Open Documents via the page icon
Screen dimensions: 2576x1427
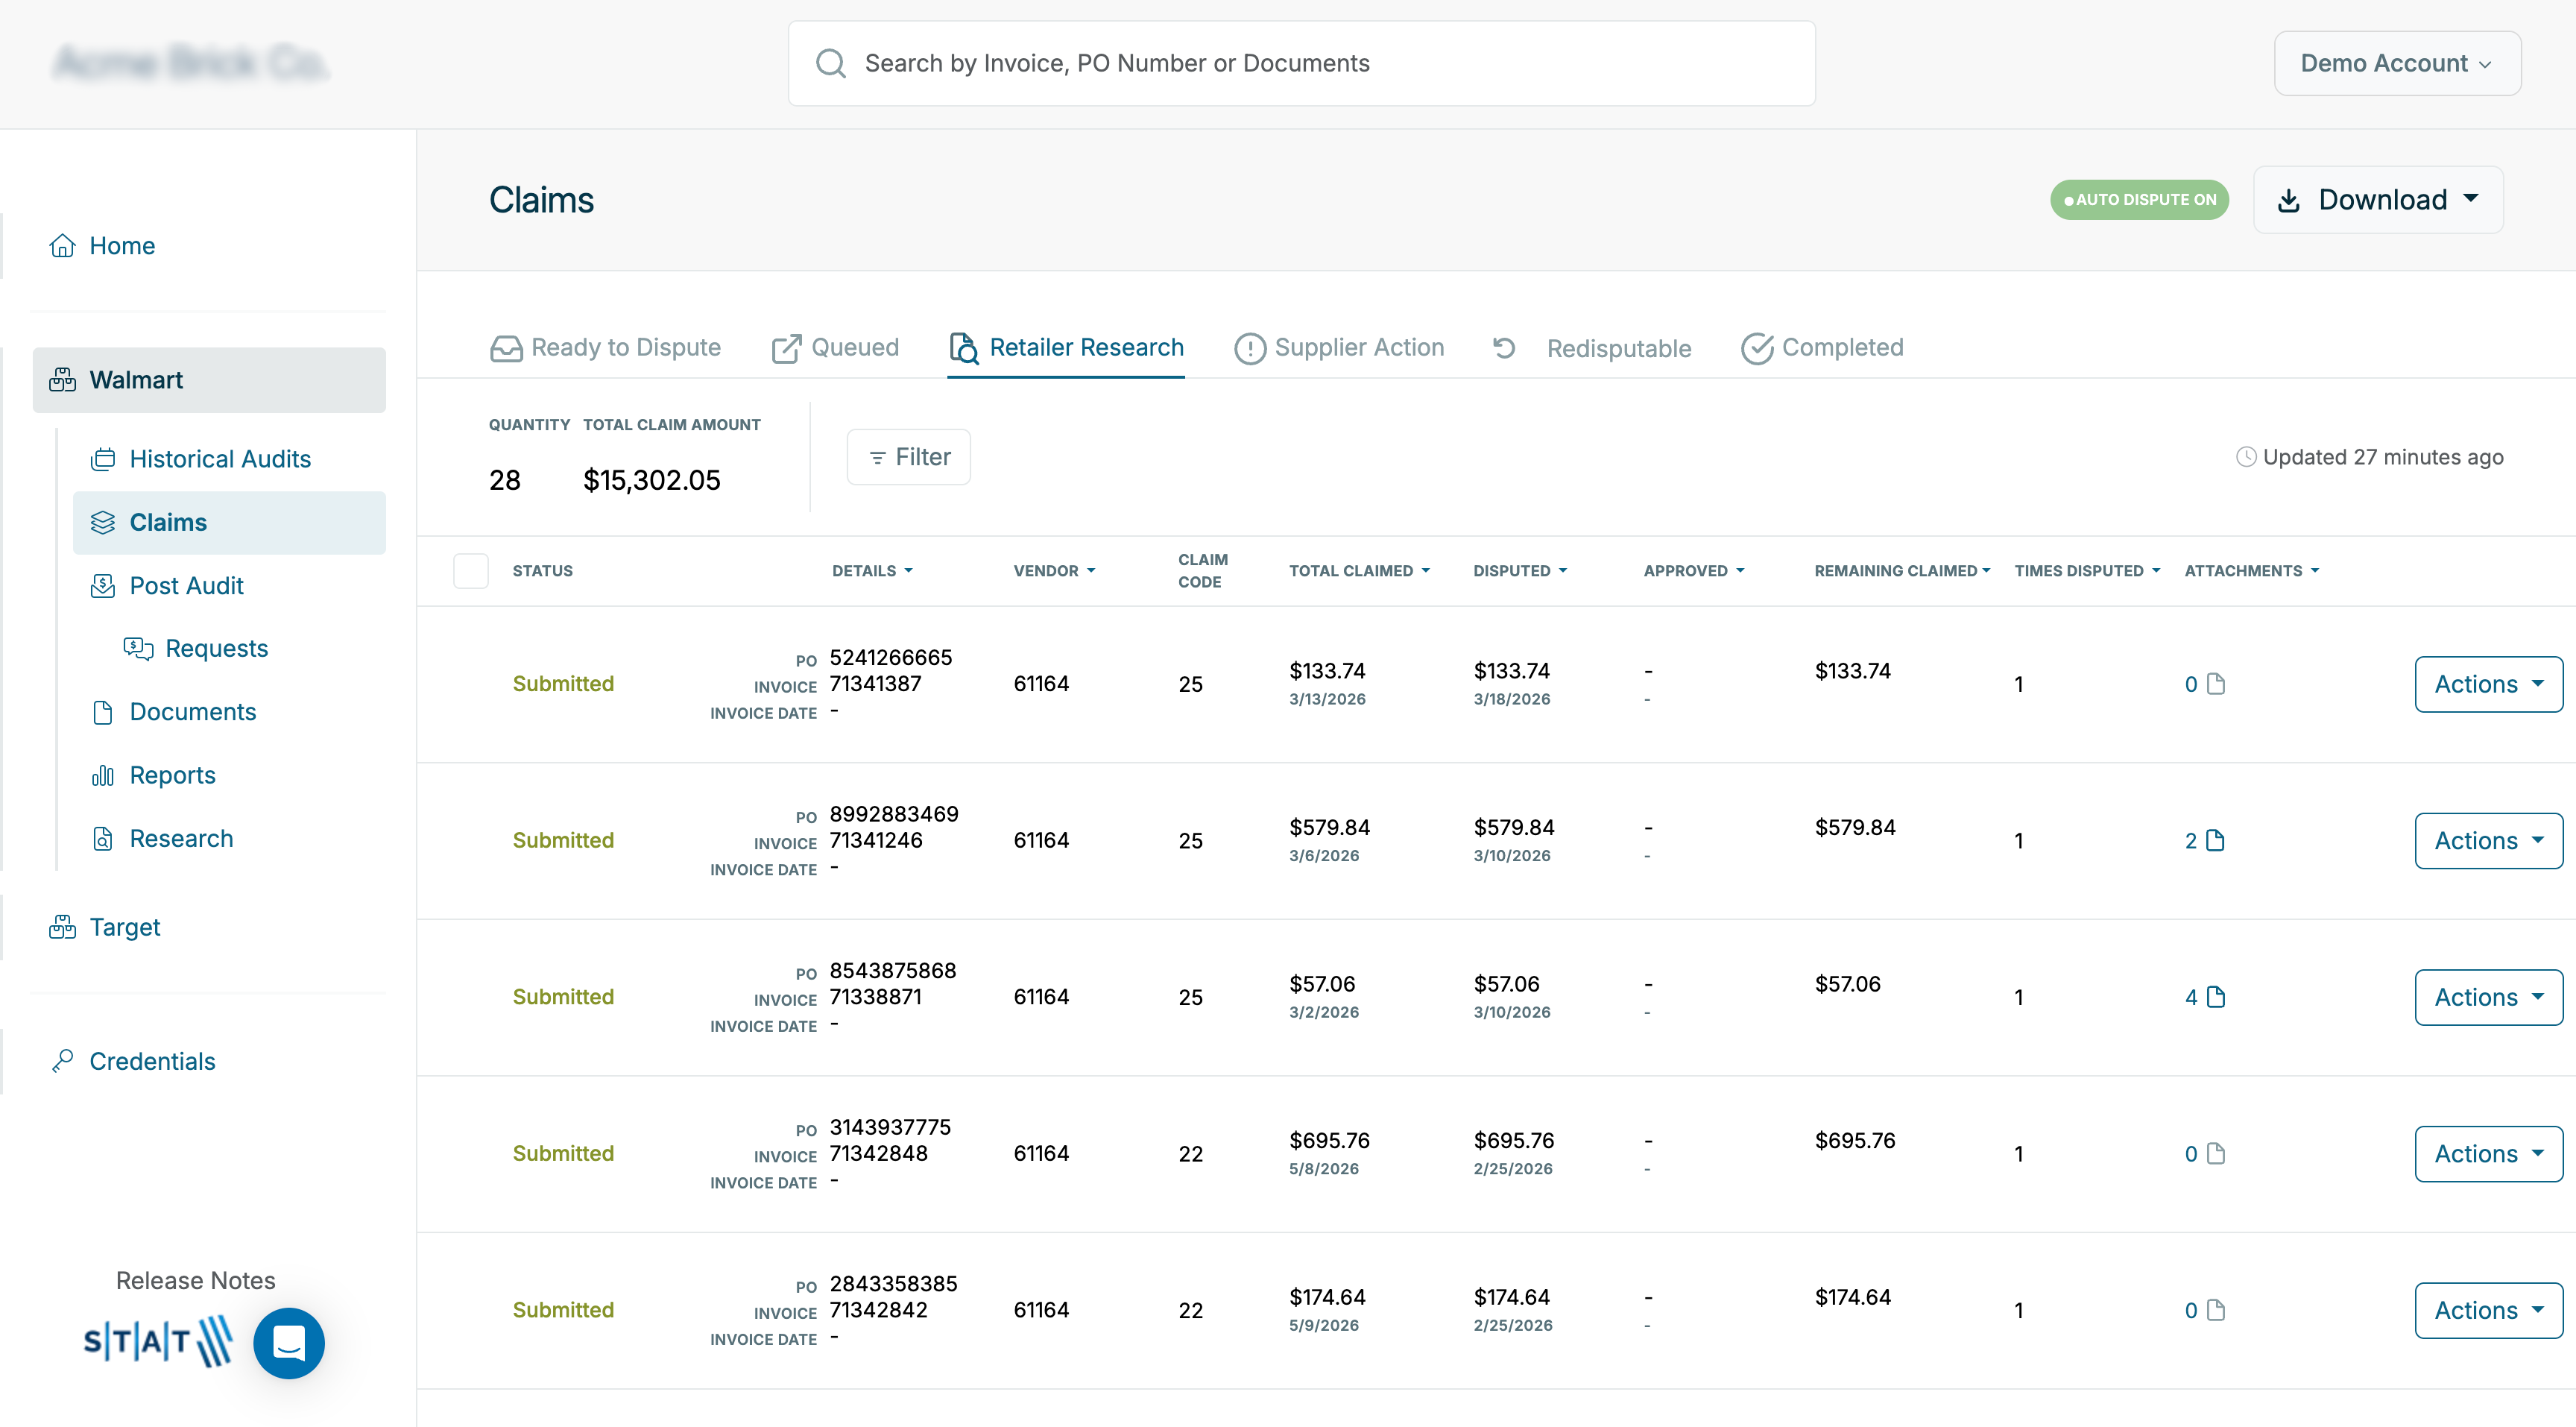click(x=104, y=711)
